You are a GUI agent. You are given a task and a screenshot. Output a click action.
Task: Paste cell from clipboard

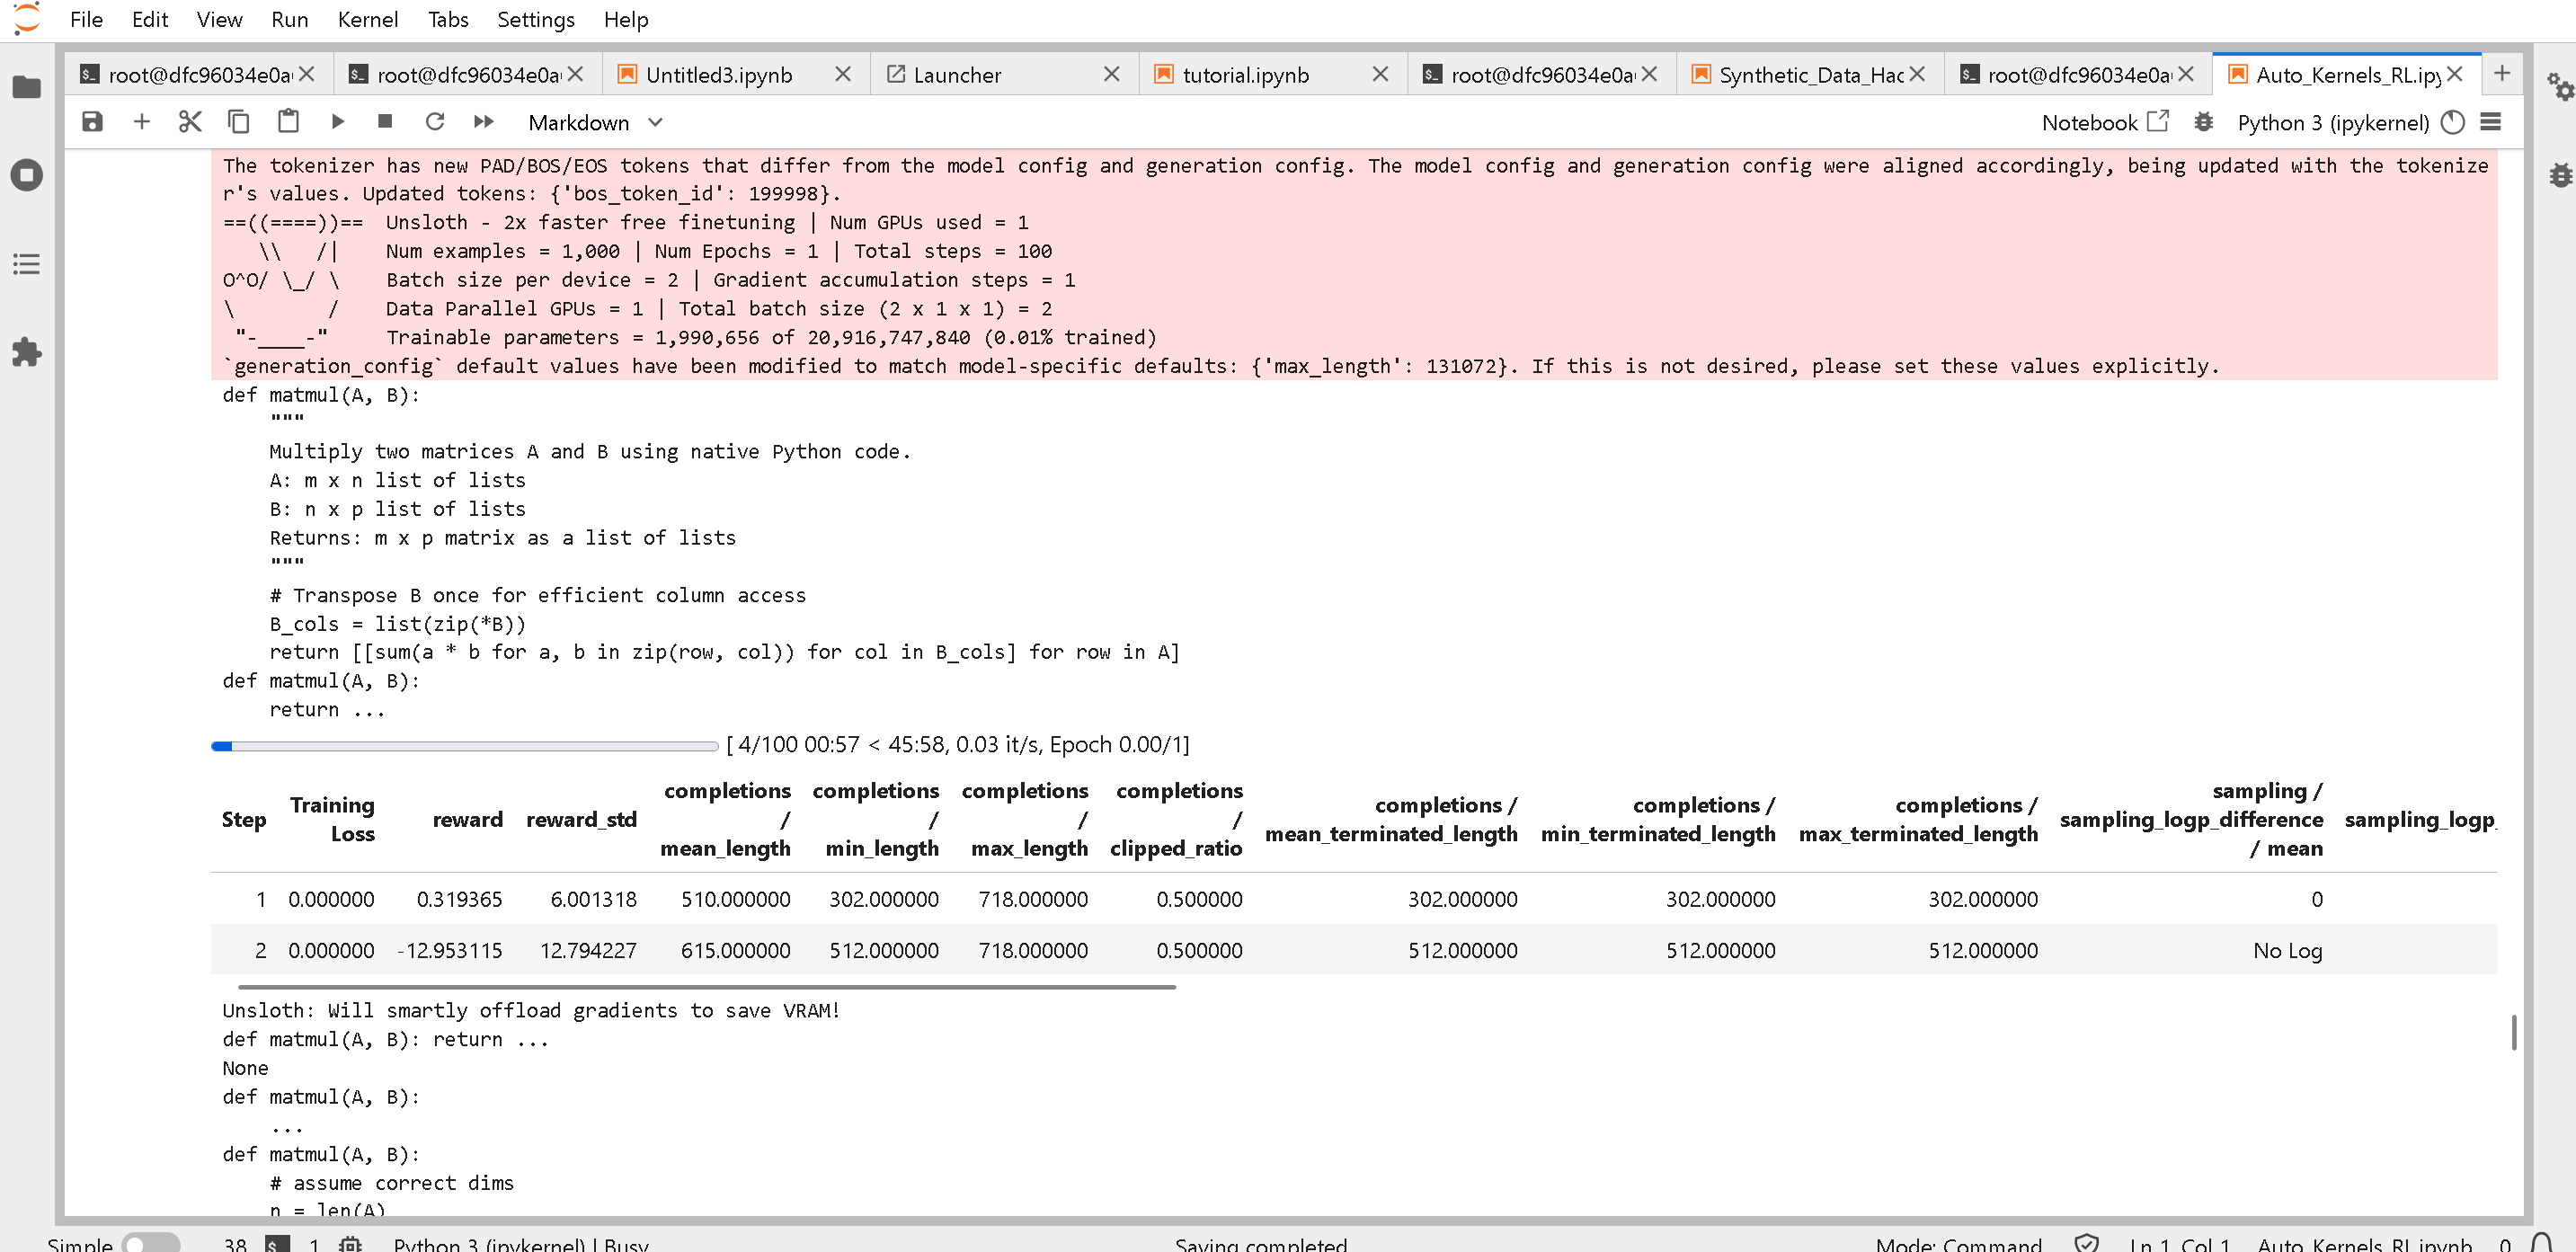click(x=288, y=122)
